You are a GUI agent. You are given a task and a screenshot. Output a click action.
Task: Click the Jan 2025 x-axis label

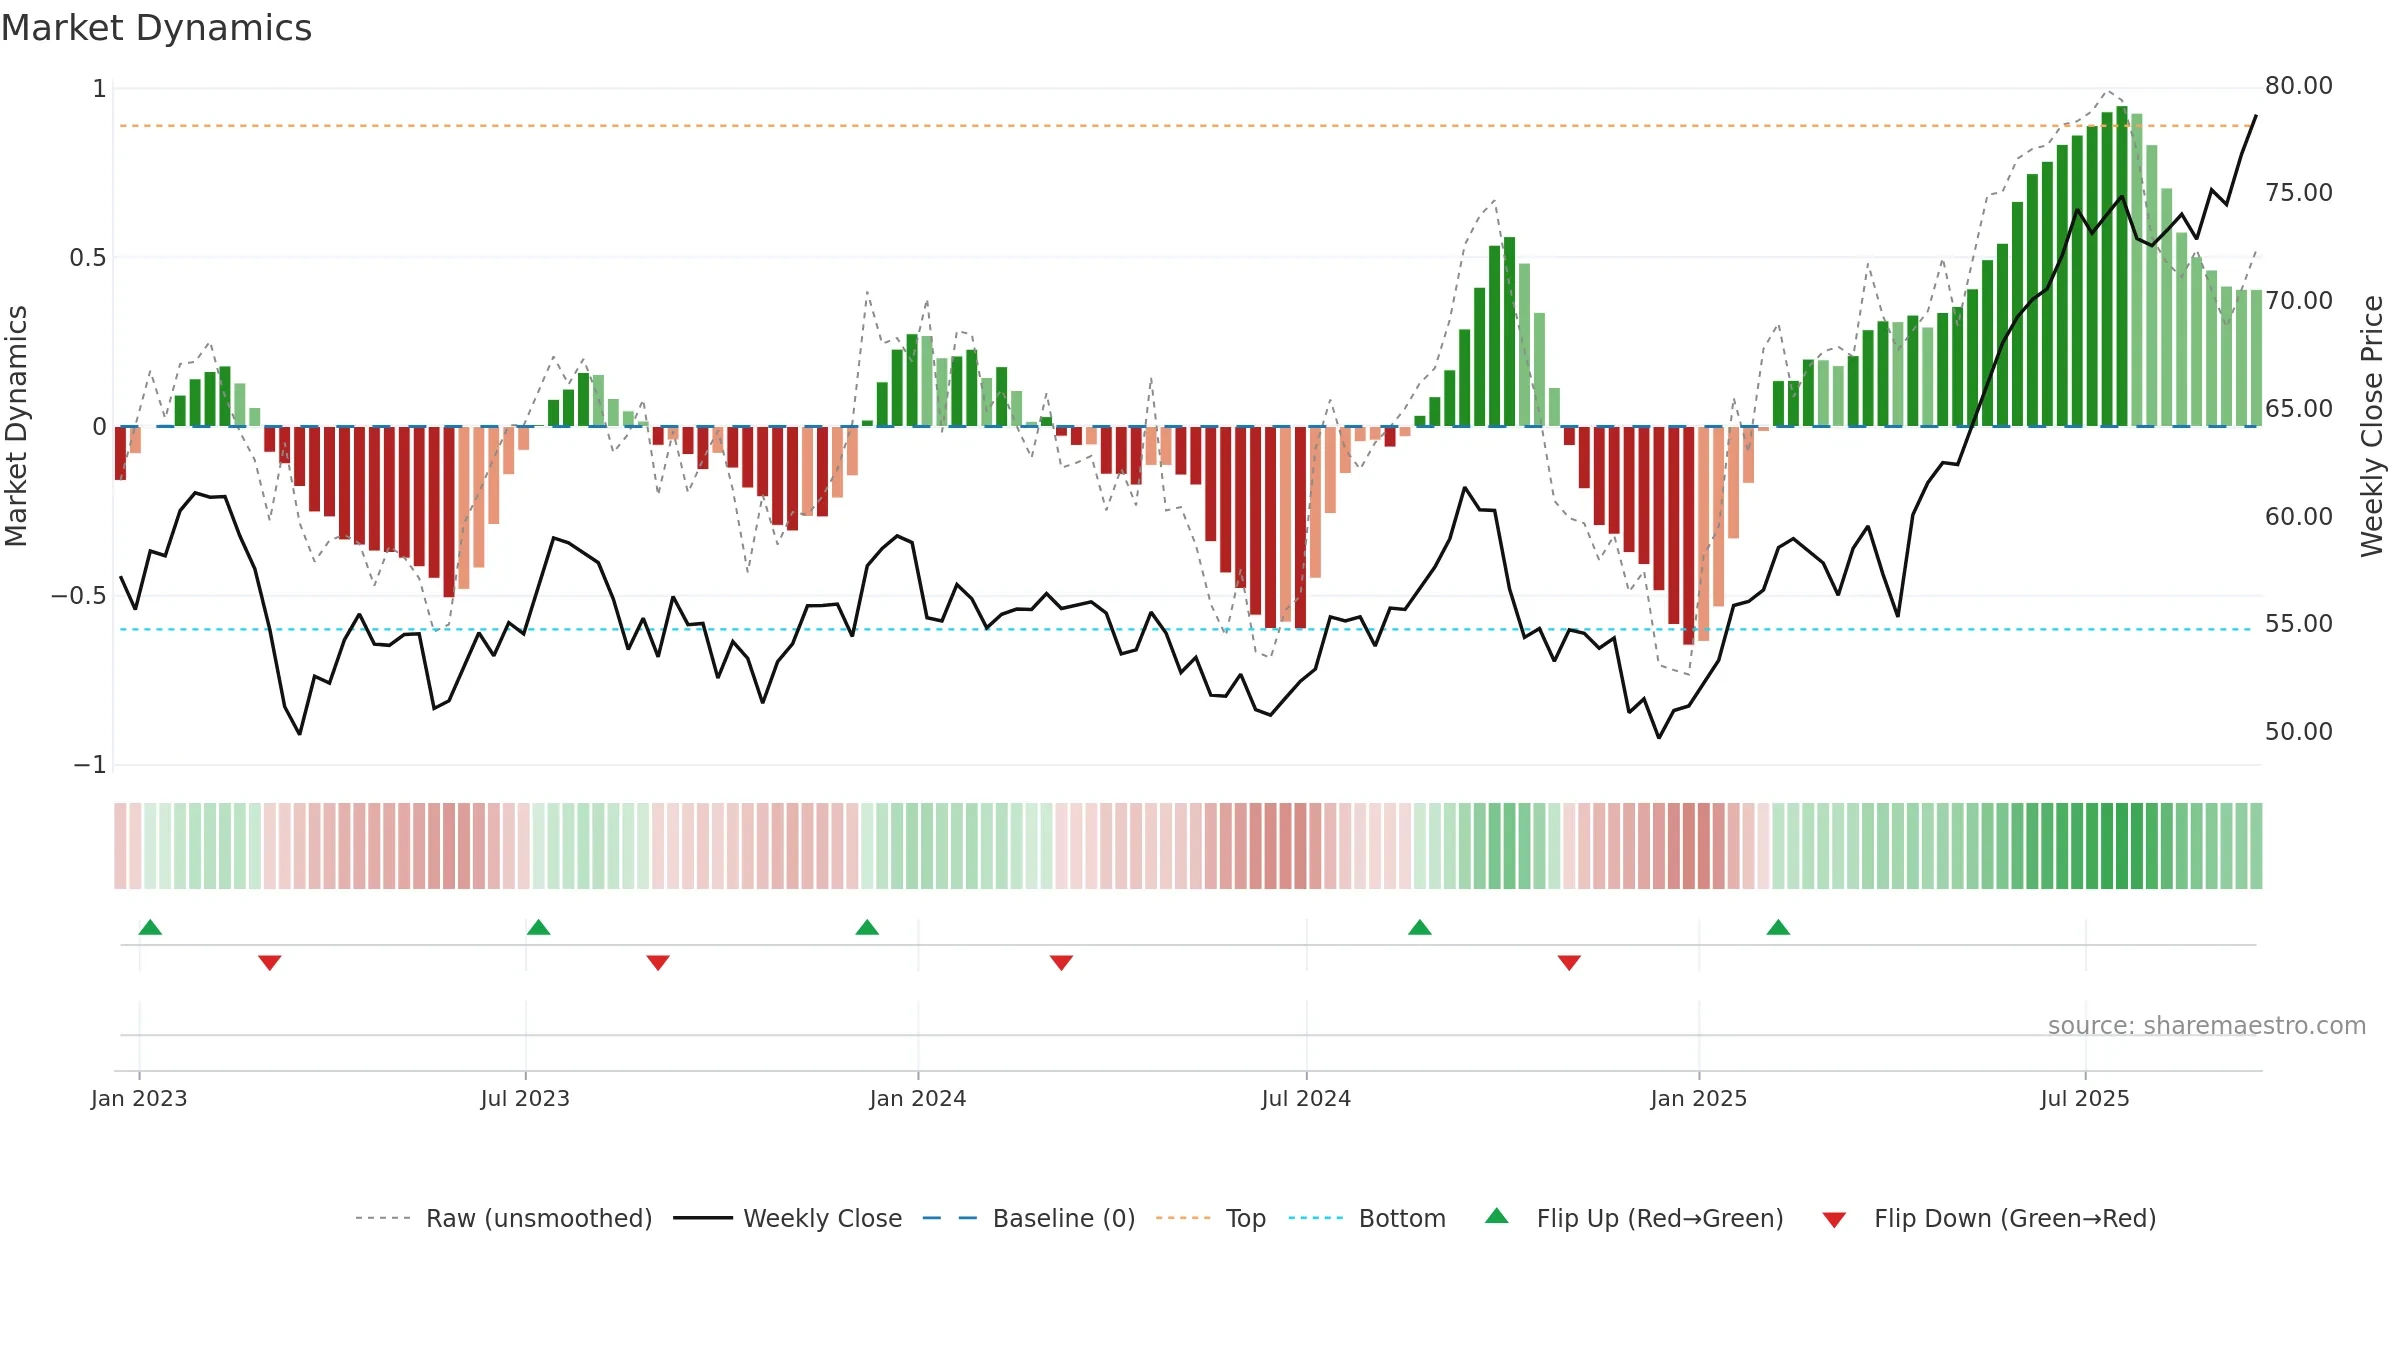point(1699,1098)
